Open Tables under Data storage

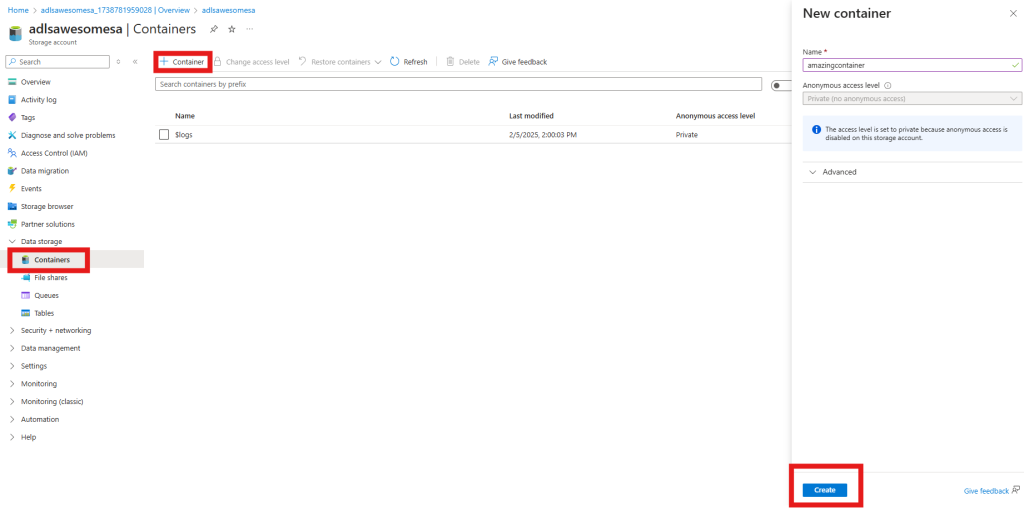tap(44, 313)
